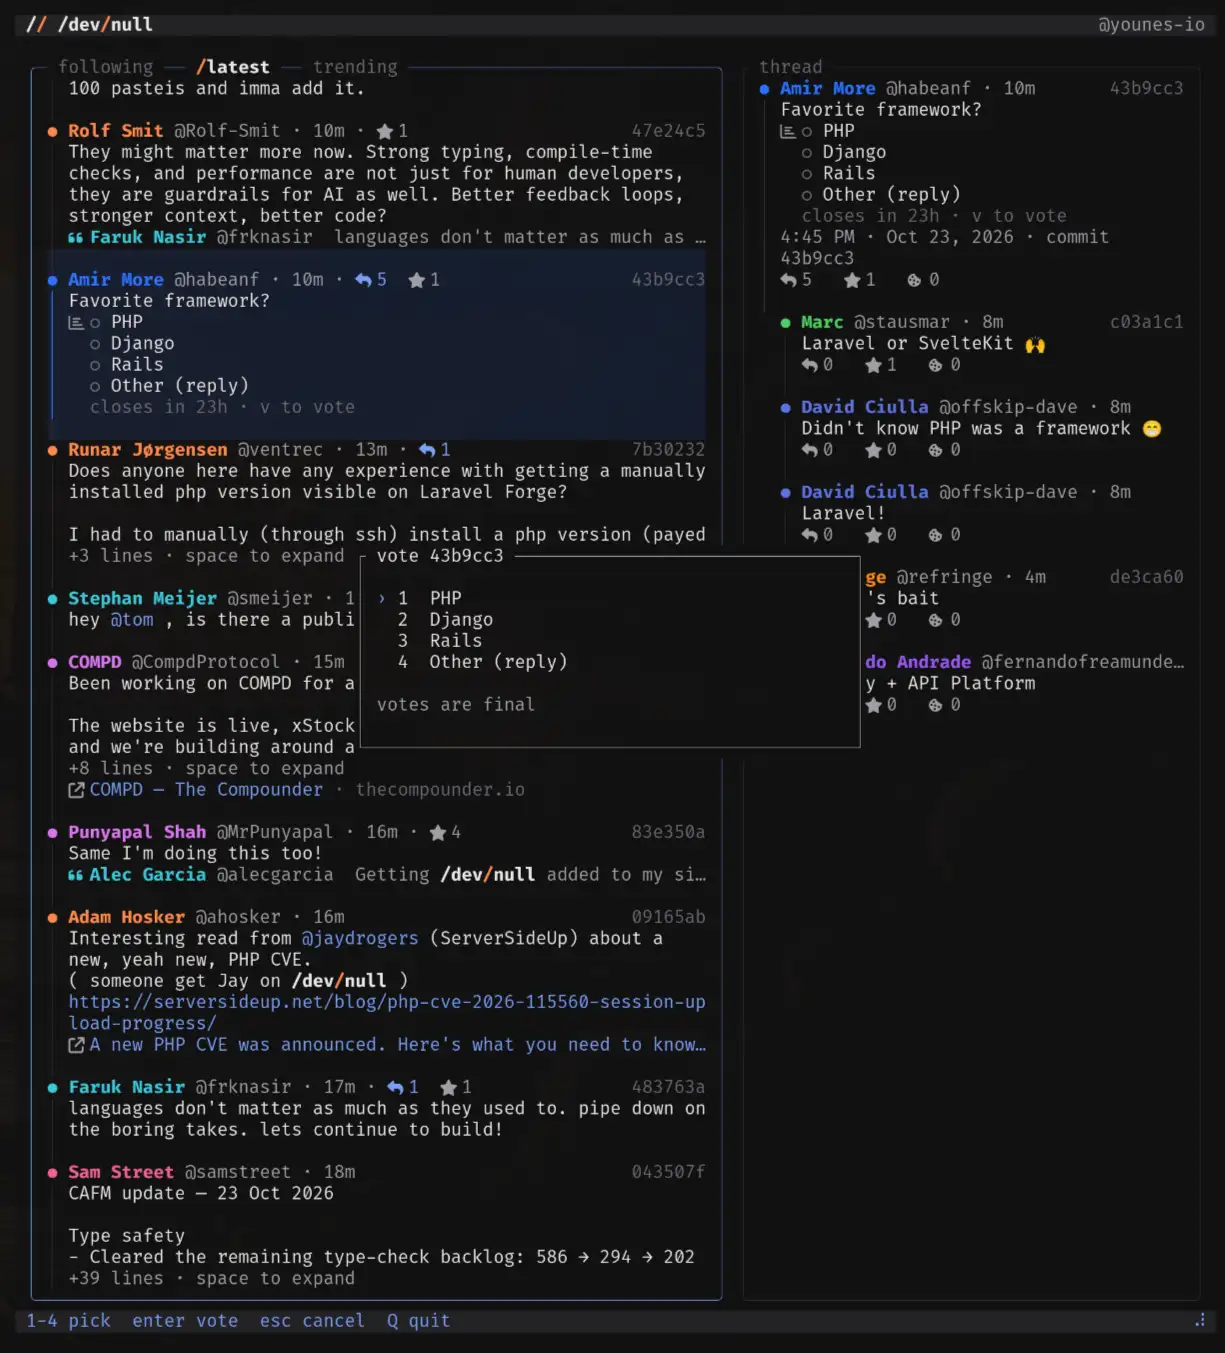
Task: Click reply icon under David Ciulla's Laravel! reply
Action: [809, 535]
